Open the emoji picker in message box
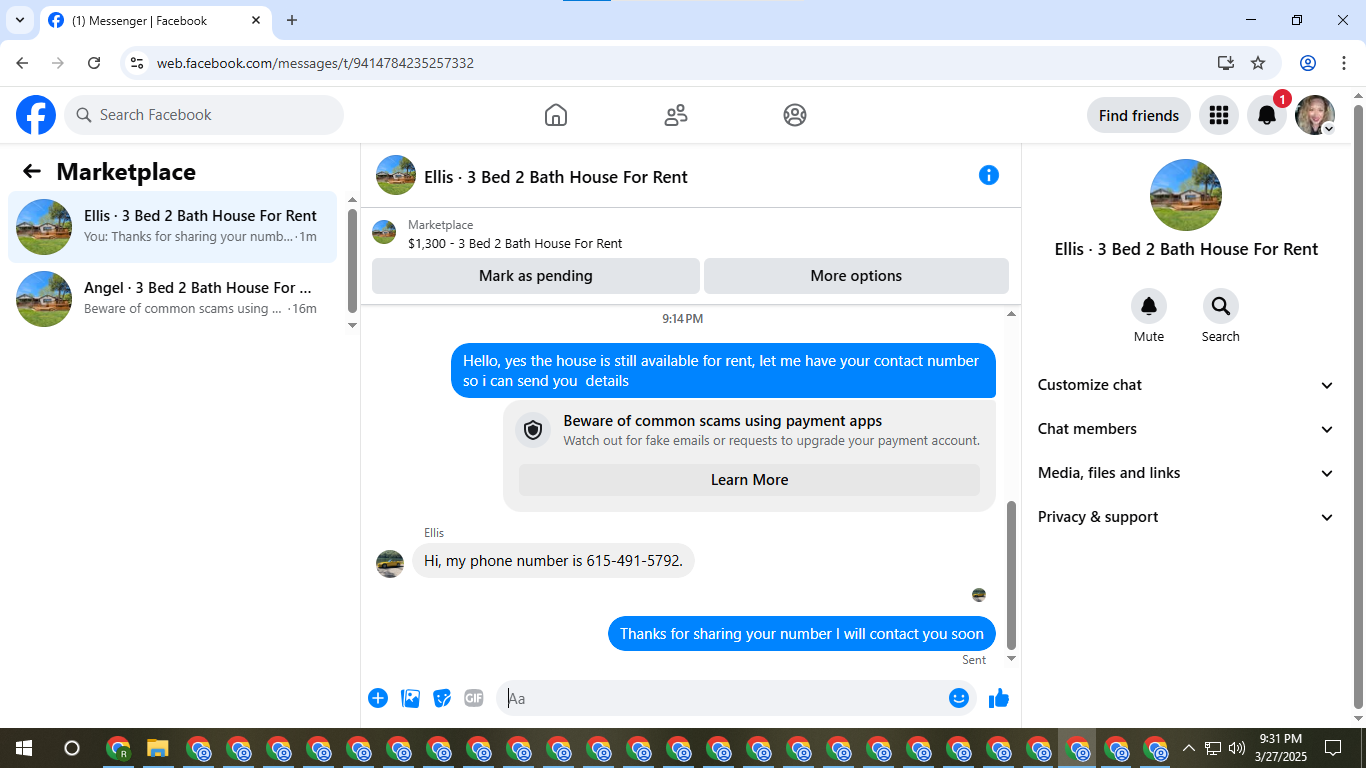 point(959,698)
